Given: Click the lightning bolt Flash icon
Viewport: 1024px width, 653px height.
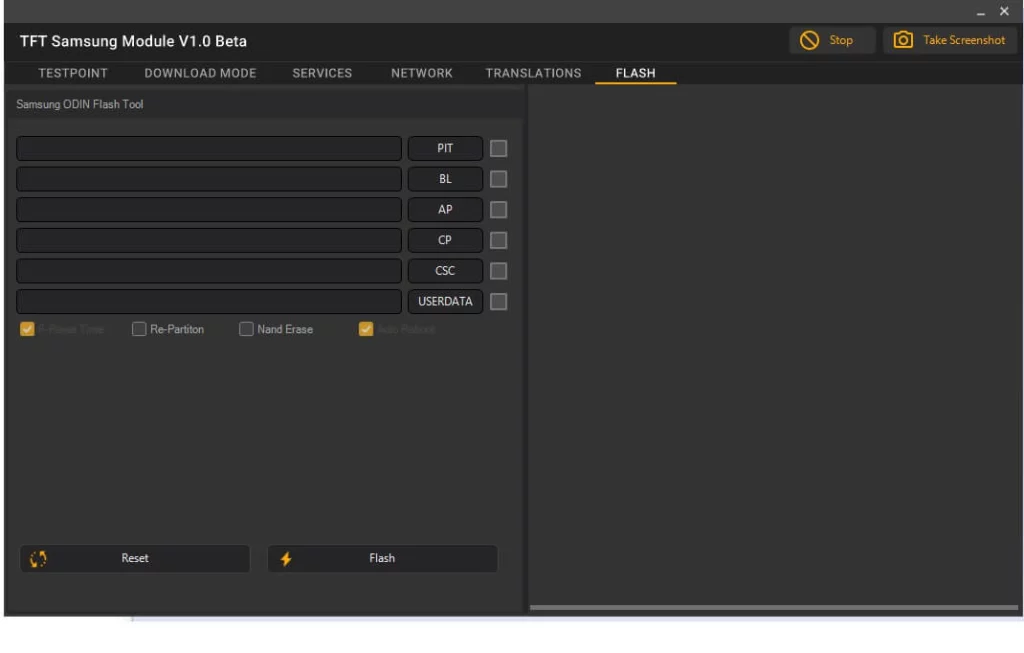Looking at the screenshot, I should [286, 559].
